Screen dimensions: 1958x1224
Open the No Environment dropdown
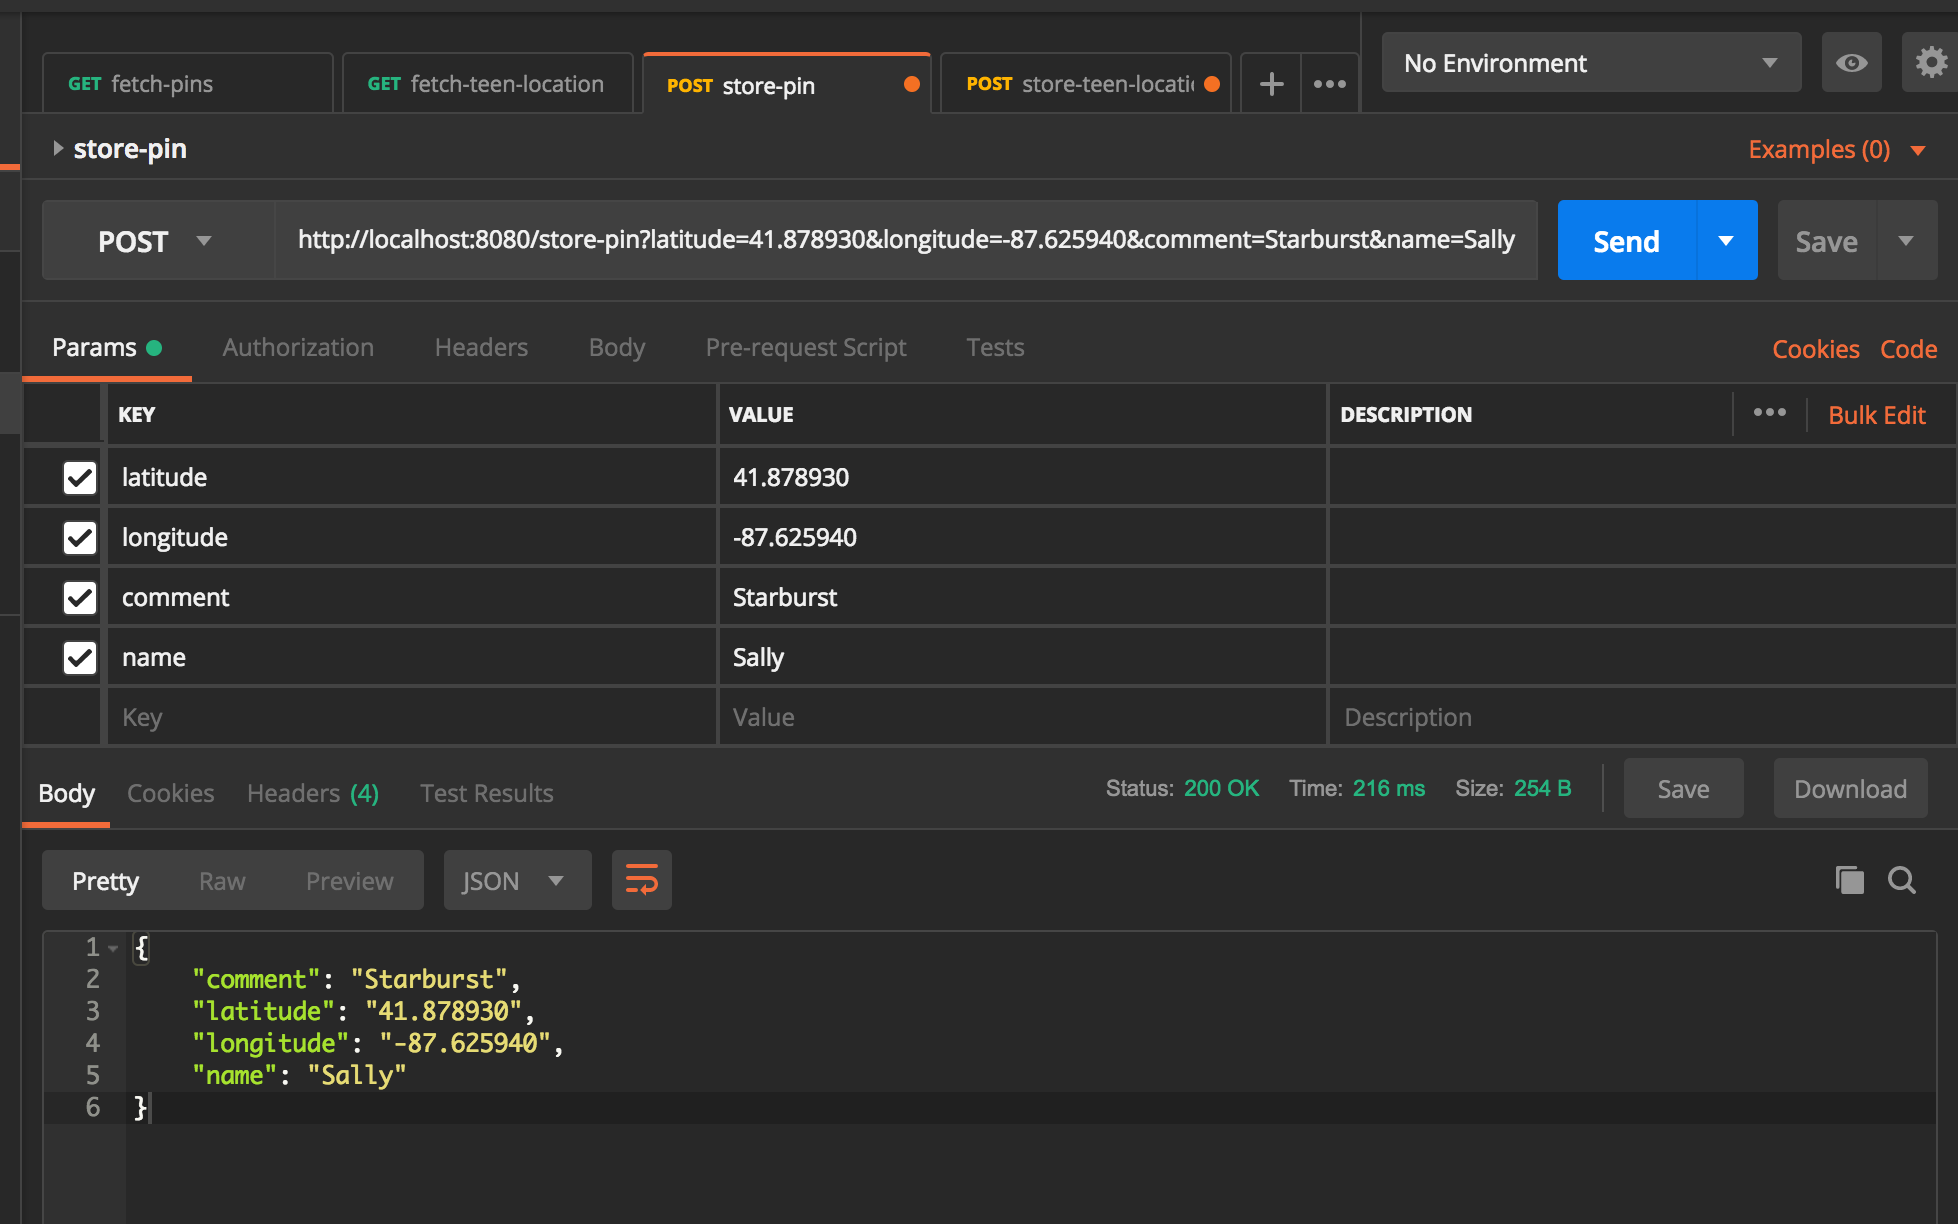pyautogui.click(x=1590, y=63)
